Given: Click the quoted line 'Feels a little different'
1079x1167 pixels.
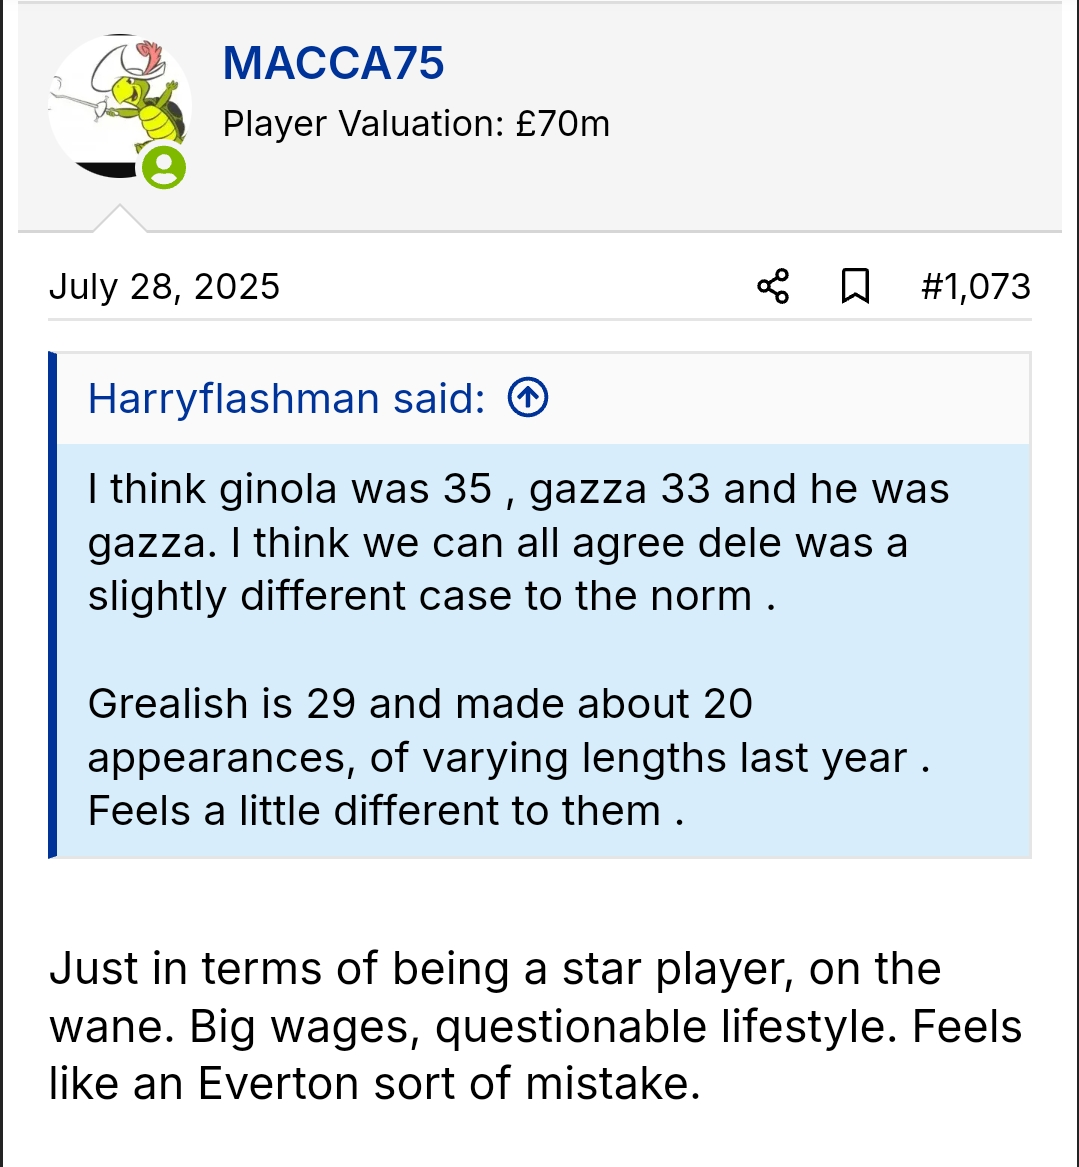Looking at the screenshot, I should 386,810.
